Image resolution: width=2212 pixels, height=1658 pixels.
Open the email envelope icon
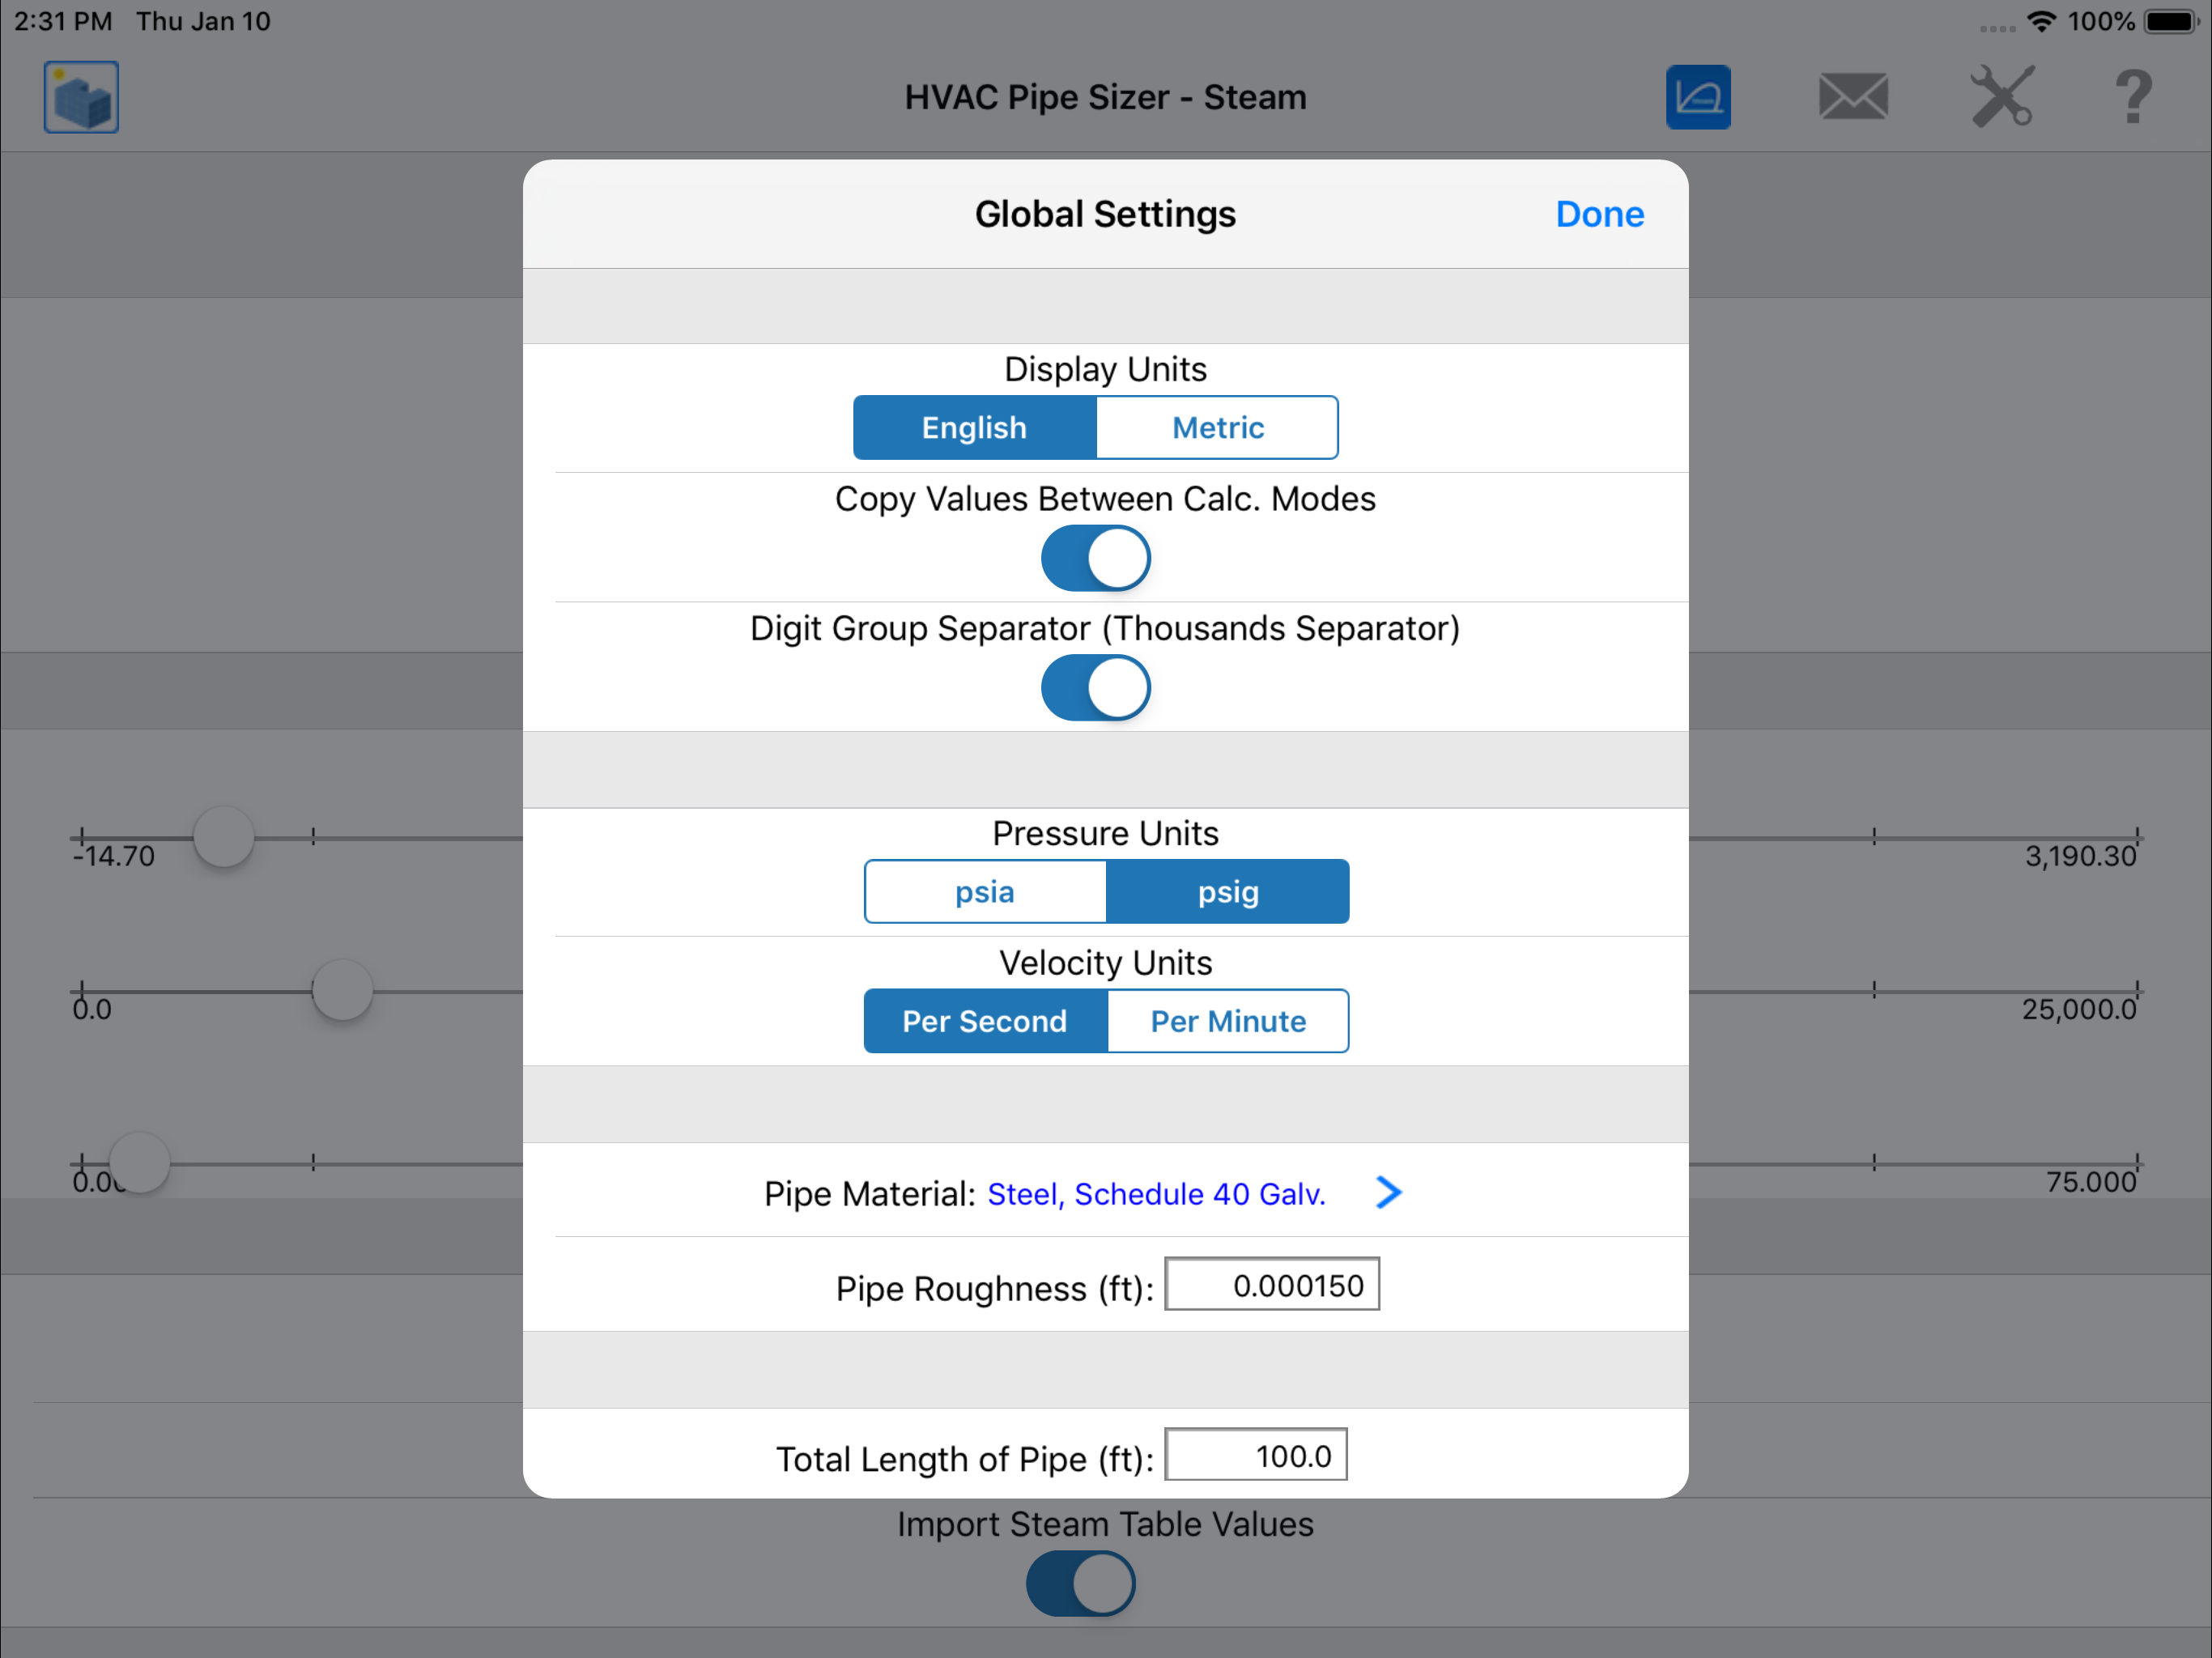pyautogui.click(x=1853, y=97)
